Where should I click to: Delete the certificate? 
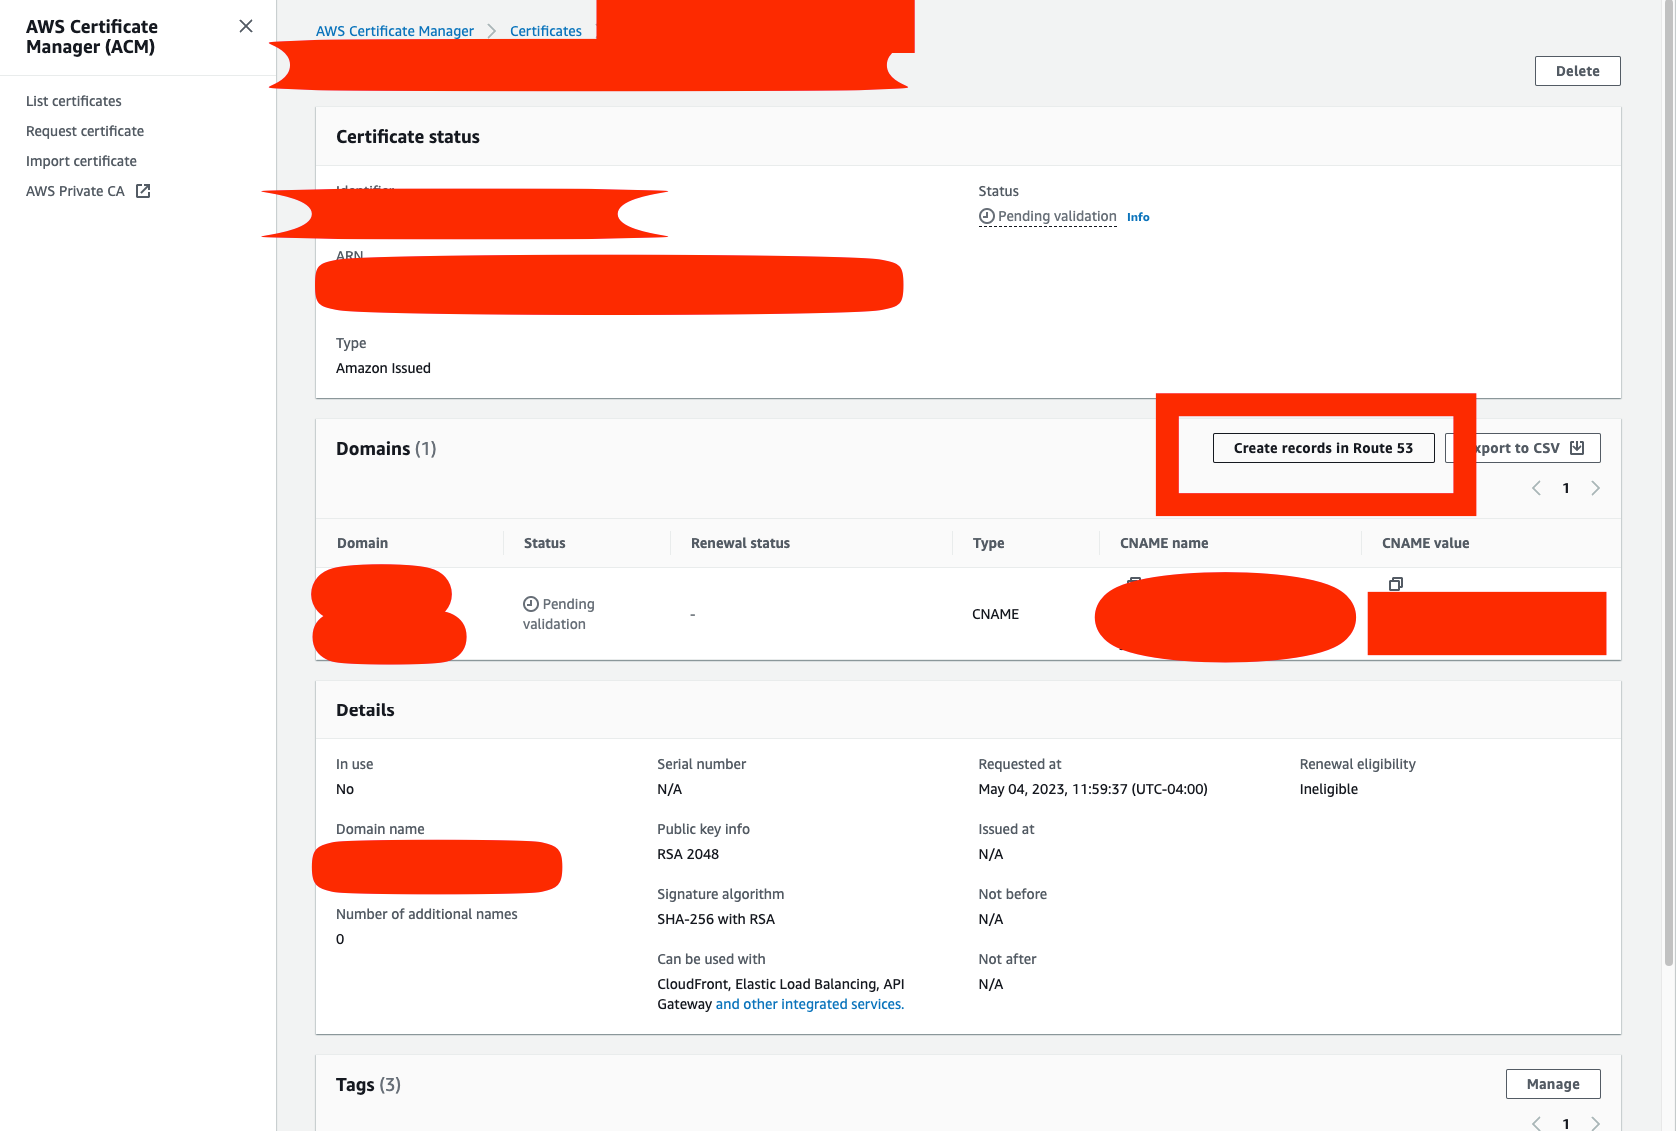point(1577,71)
